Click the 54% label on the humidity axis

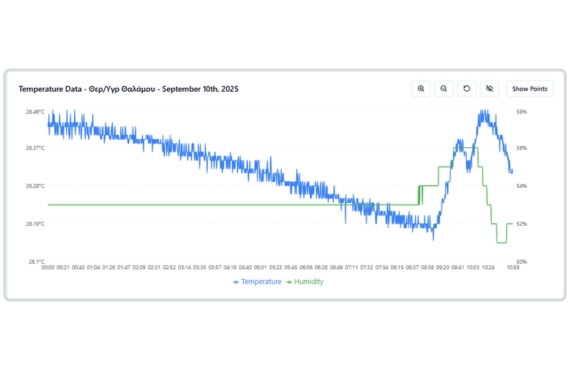click(x=521, y=186)
